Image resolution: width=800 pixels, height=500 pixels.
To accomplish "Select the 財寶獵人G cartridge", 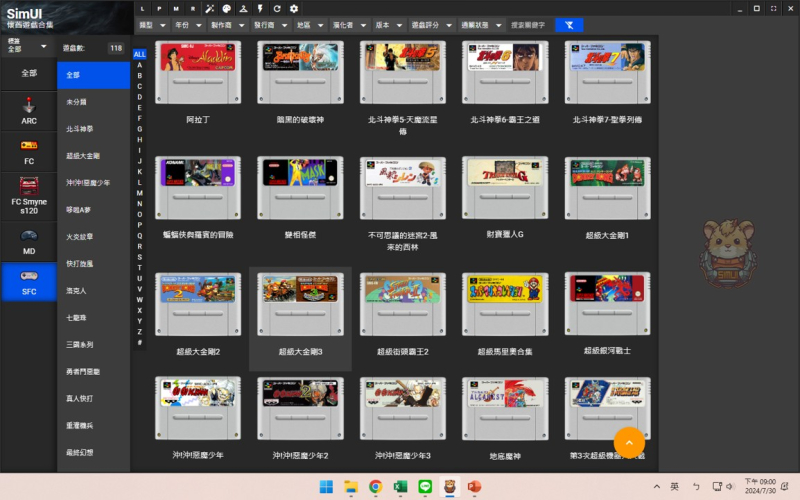I will pos(505,188).
